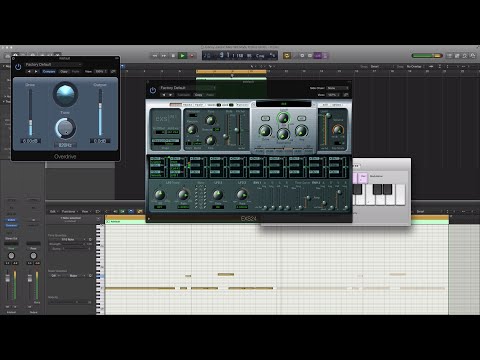
Task: Click the 0.0dB Output value field
Action: pos(100,141)
